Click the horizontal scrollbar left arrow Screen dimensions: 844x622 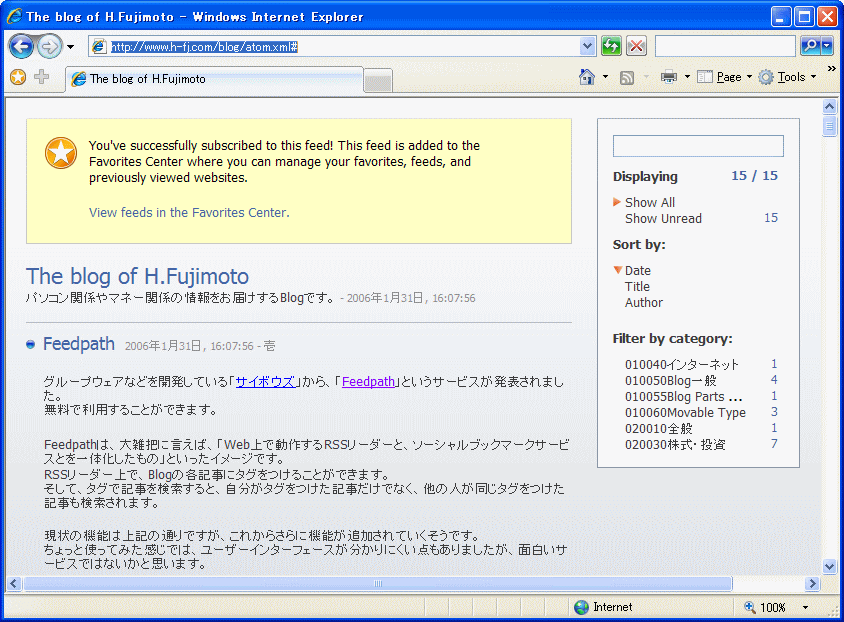[13, 583]
